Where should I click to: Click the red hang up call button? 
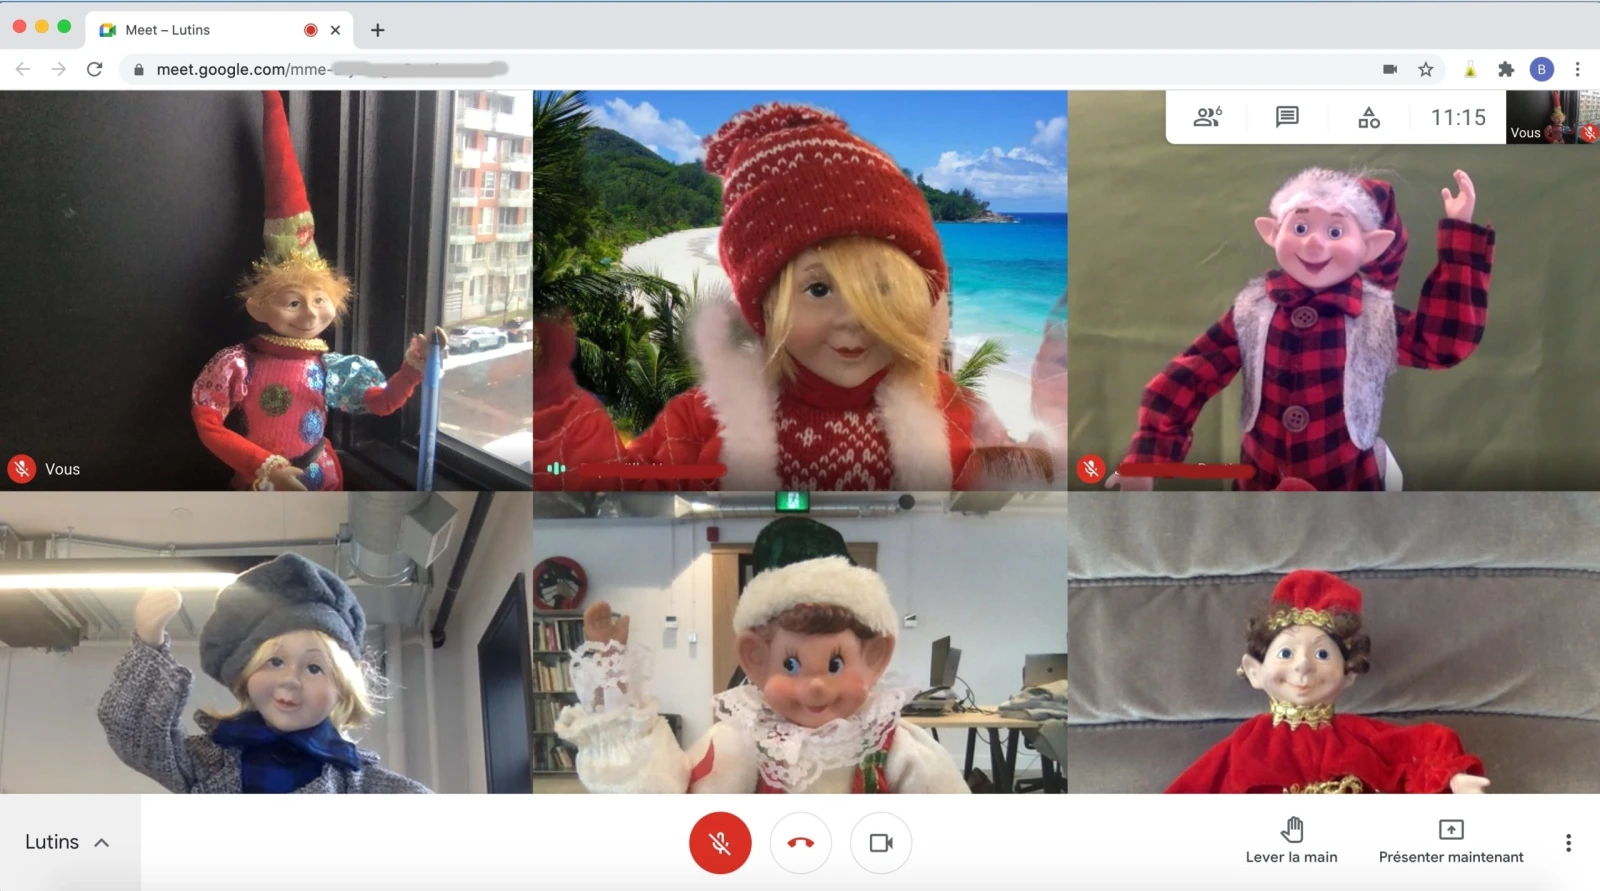coord(800,843)
